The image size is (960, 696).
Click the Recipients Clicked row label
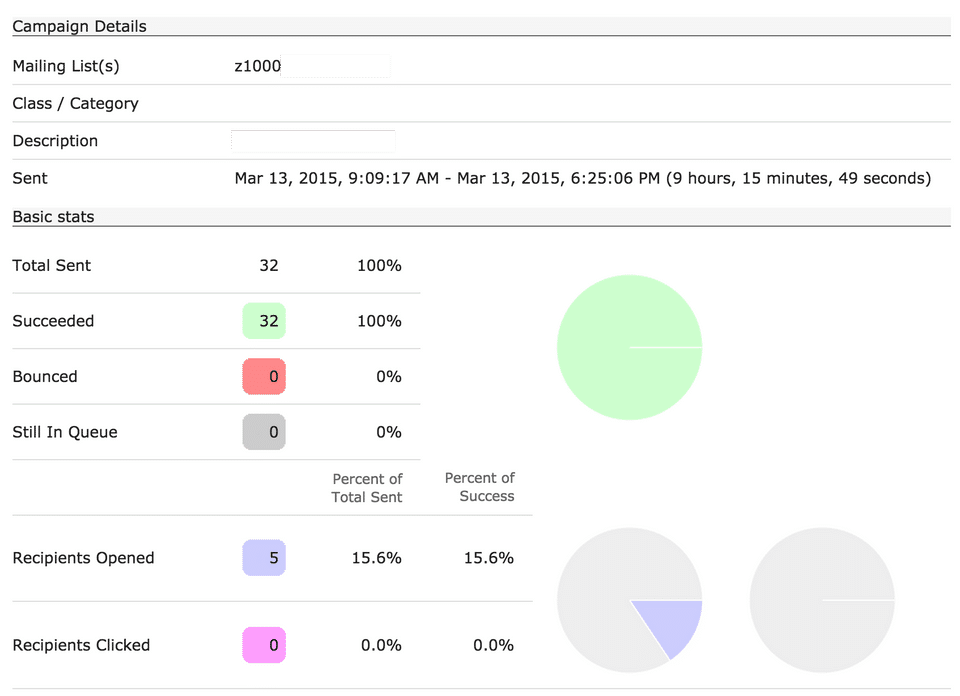point(81,645)
